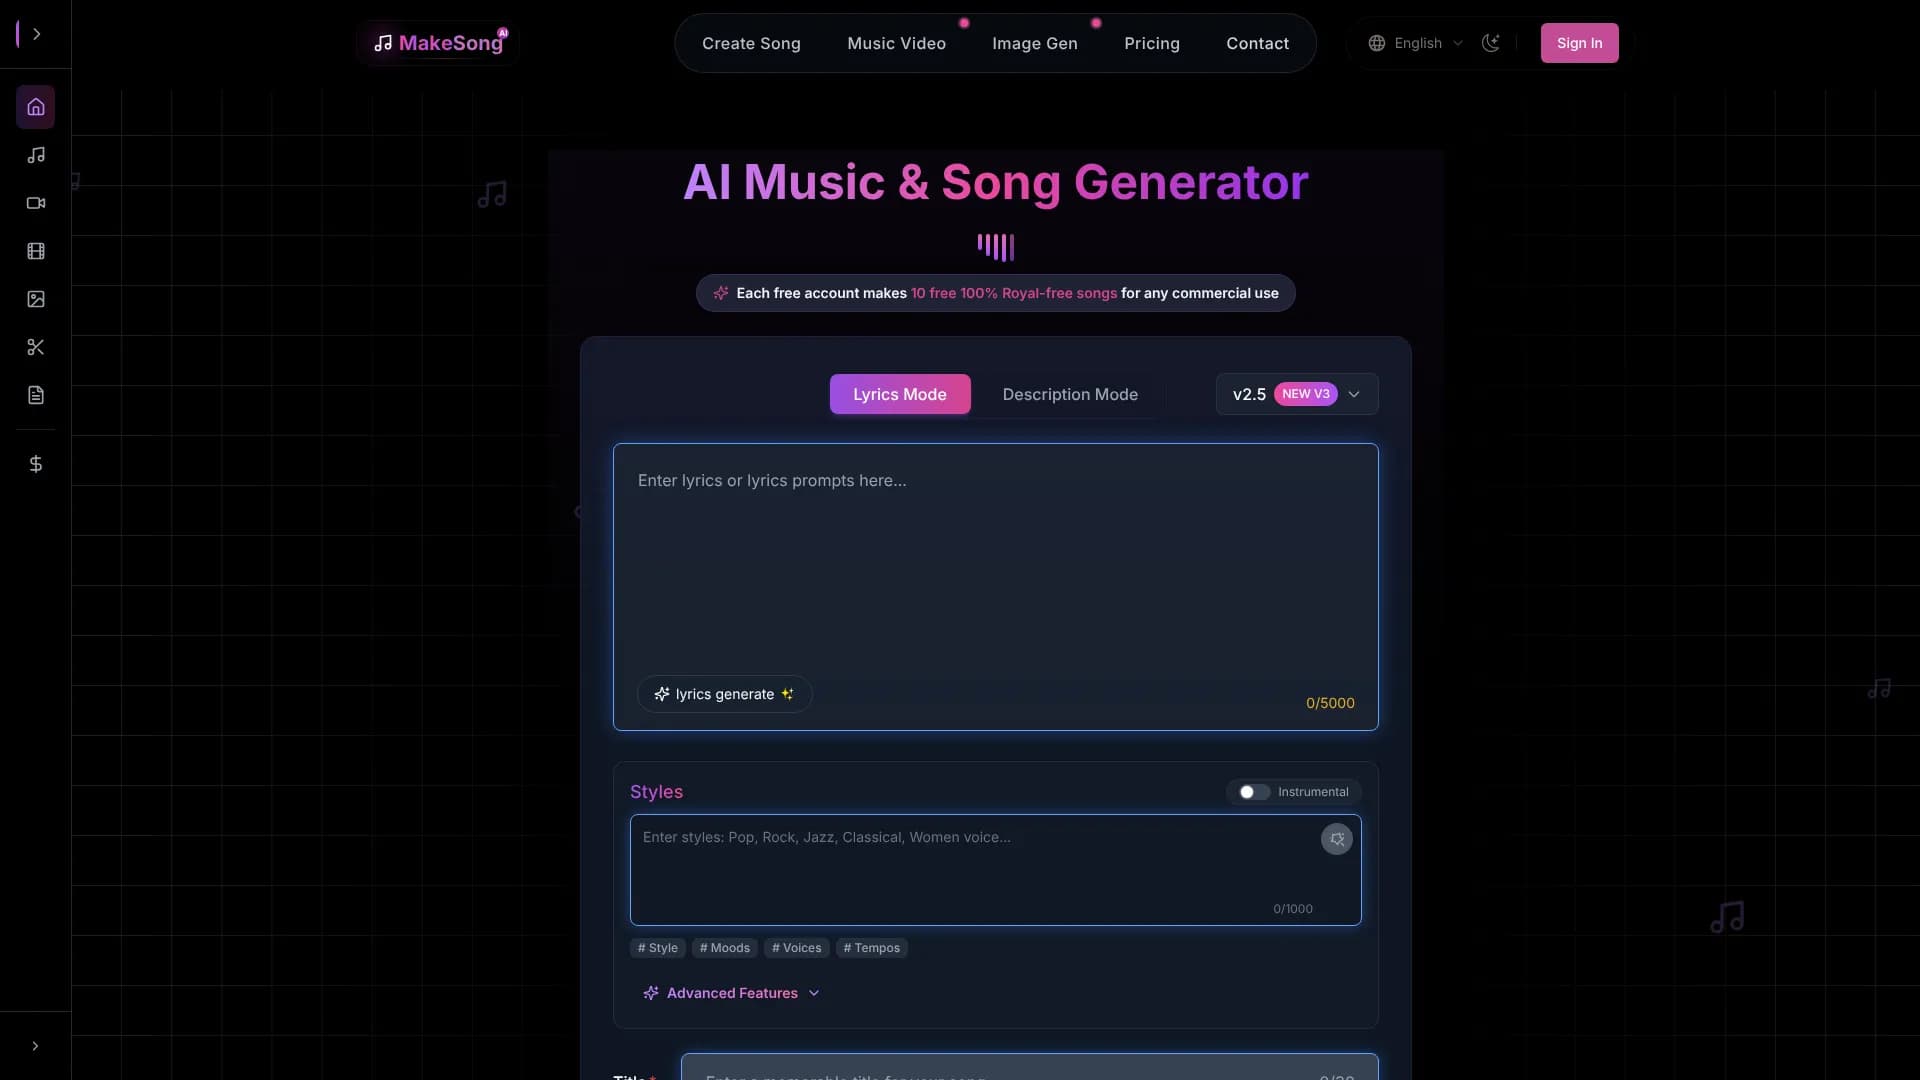This screenshot has width=1920, height=1080.
Task: Select the Lyrics Mode tab
Action: click(x=900, y=394)
